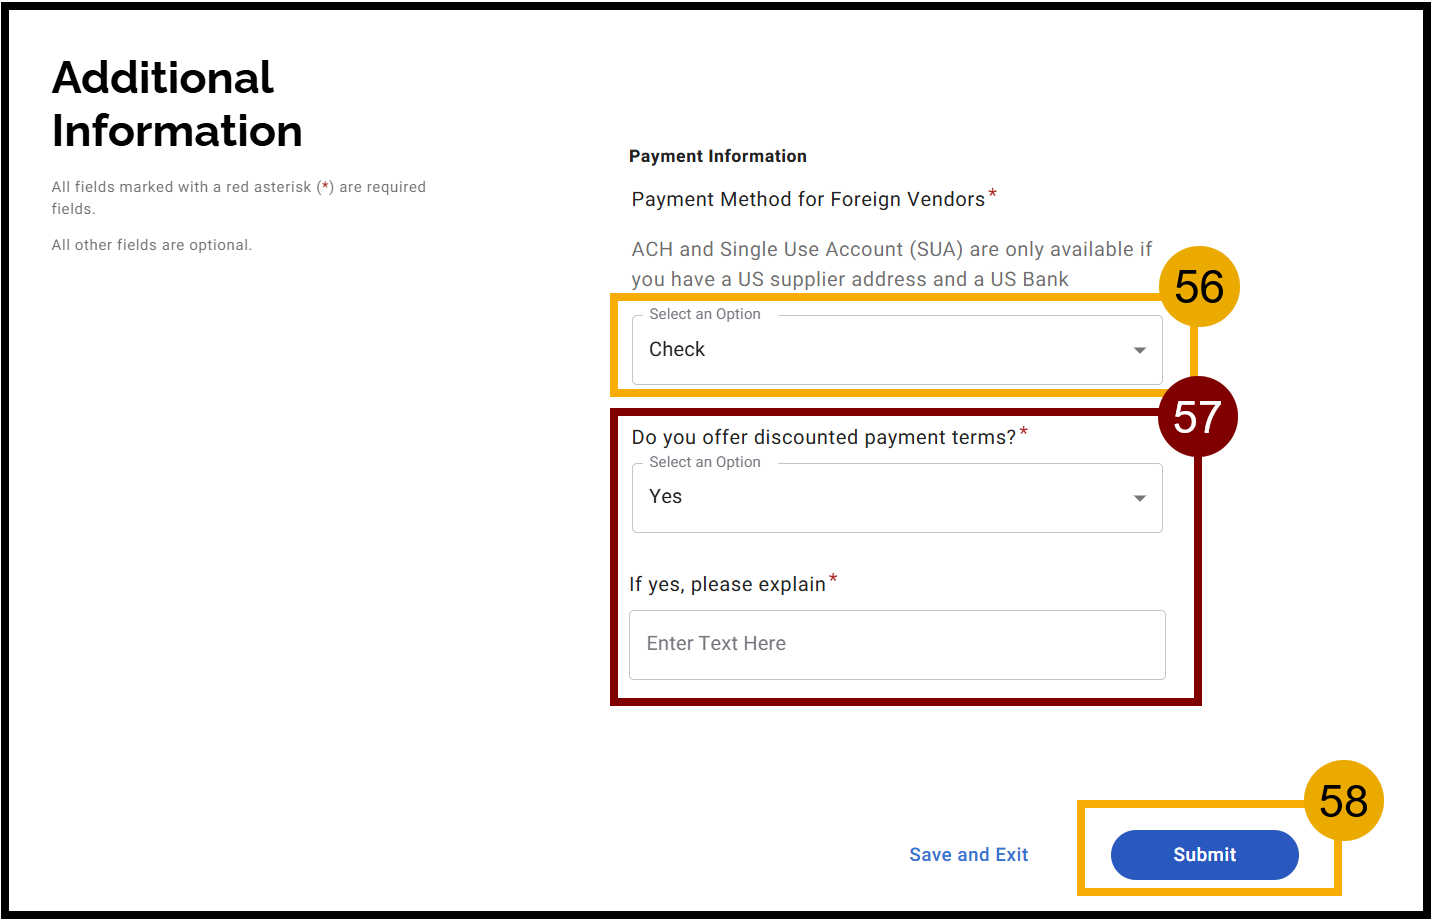Click Save and Exit
The width and height of the screenshot is (1431, 919).
pyautogui.click(x=968, y=854)
